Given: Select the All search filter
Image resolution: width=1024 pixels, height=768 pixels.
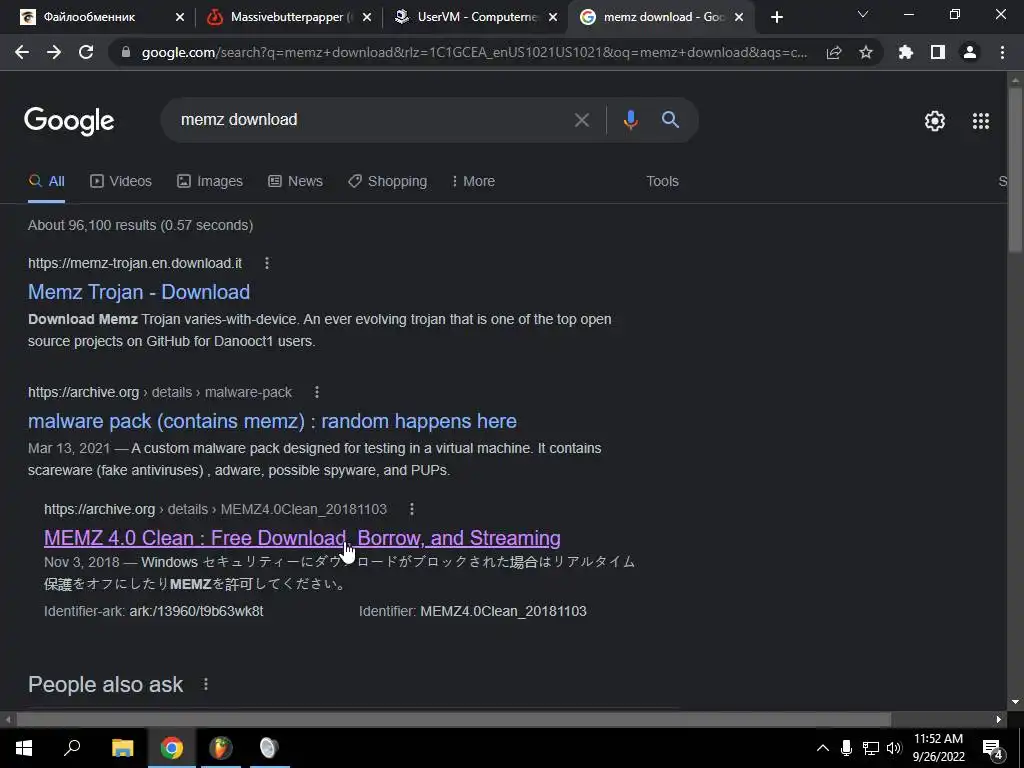Looking at the screenshot, I should tap(46, 182).
